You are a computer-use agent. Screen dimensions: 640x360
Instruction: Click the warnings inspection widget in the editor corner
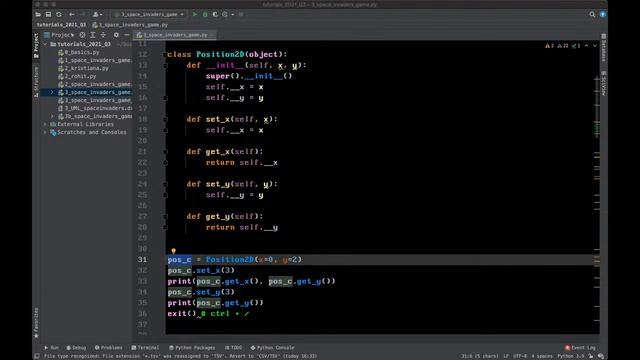(x=563, y=46)
